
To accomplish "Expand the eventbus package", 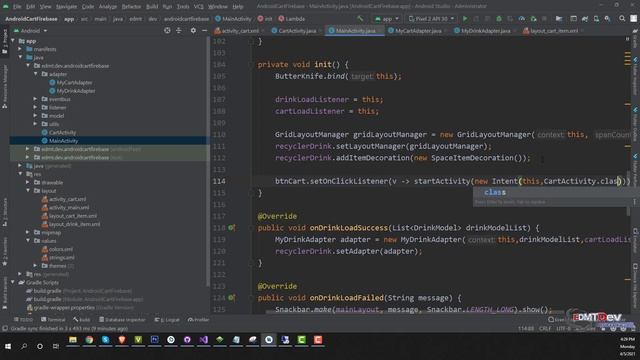I will [36, 99].
